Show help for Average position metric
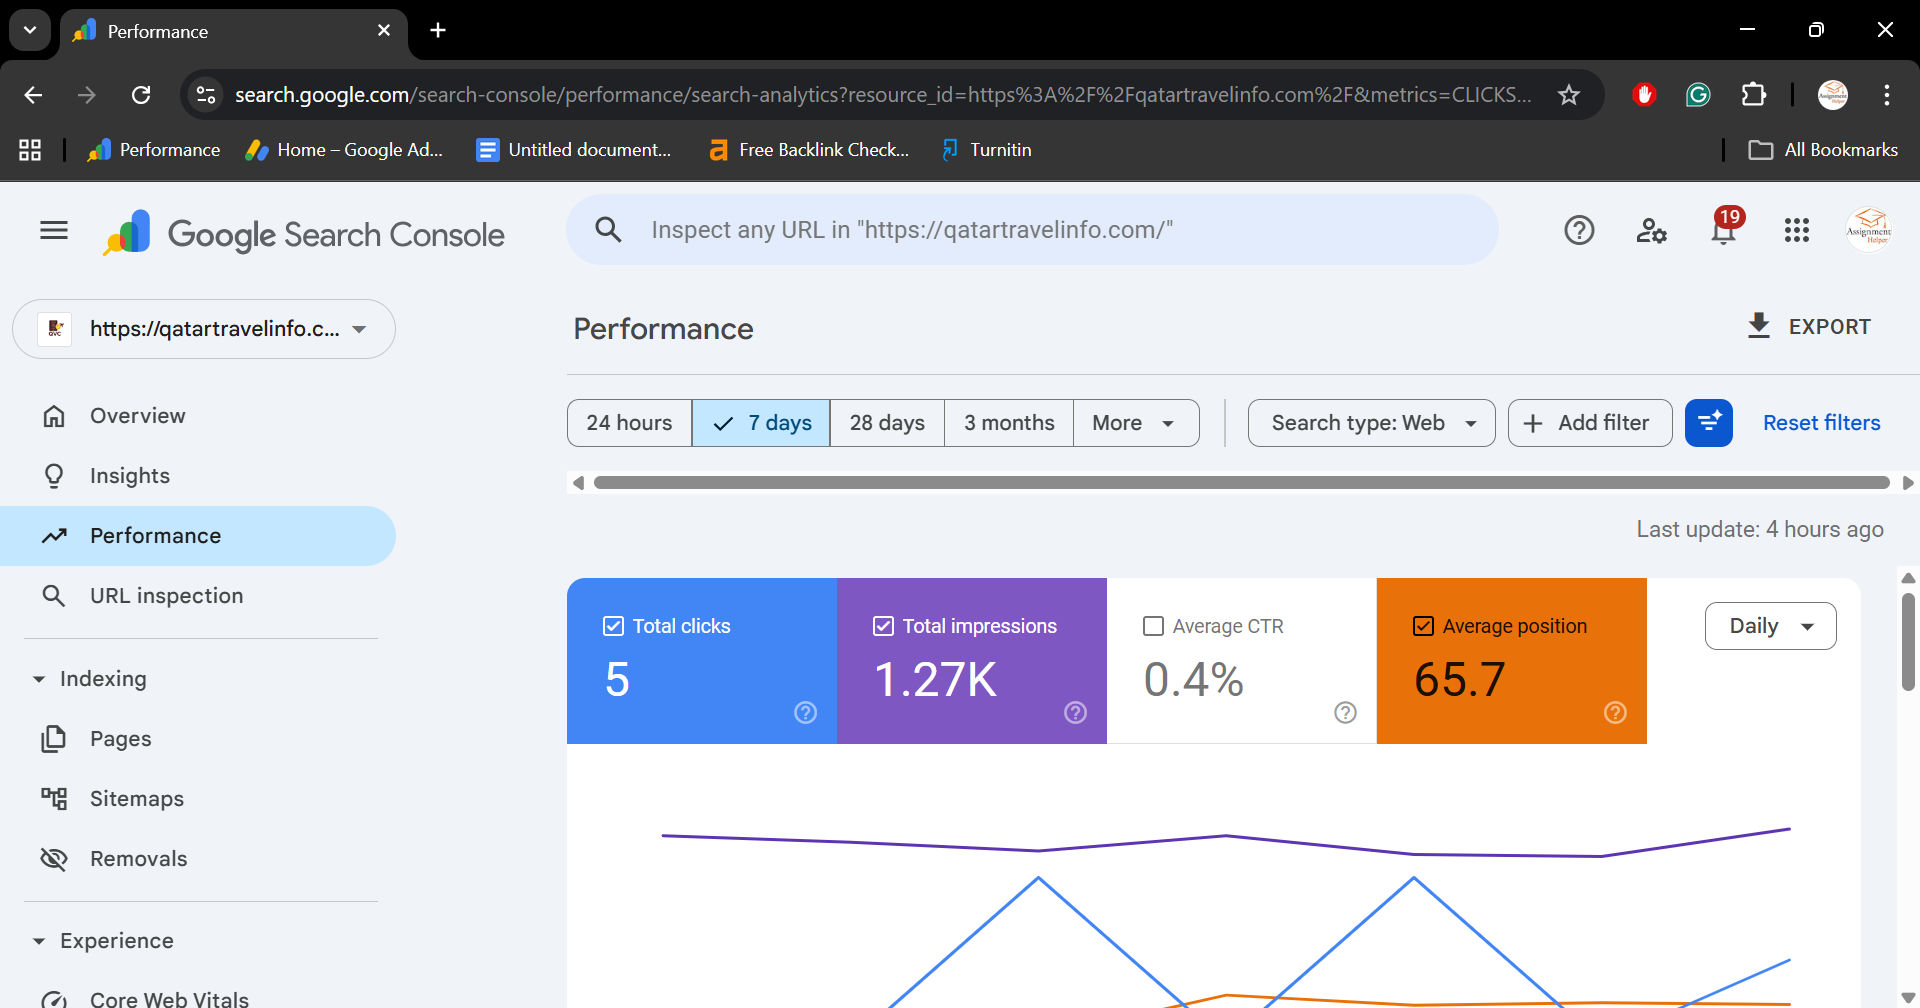1920x1008 pixels. click(x=1615, y=712)
